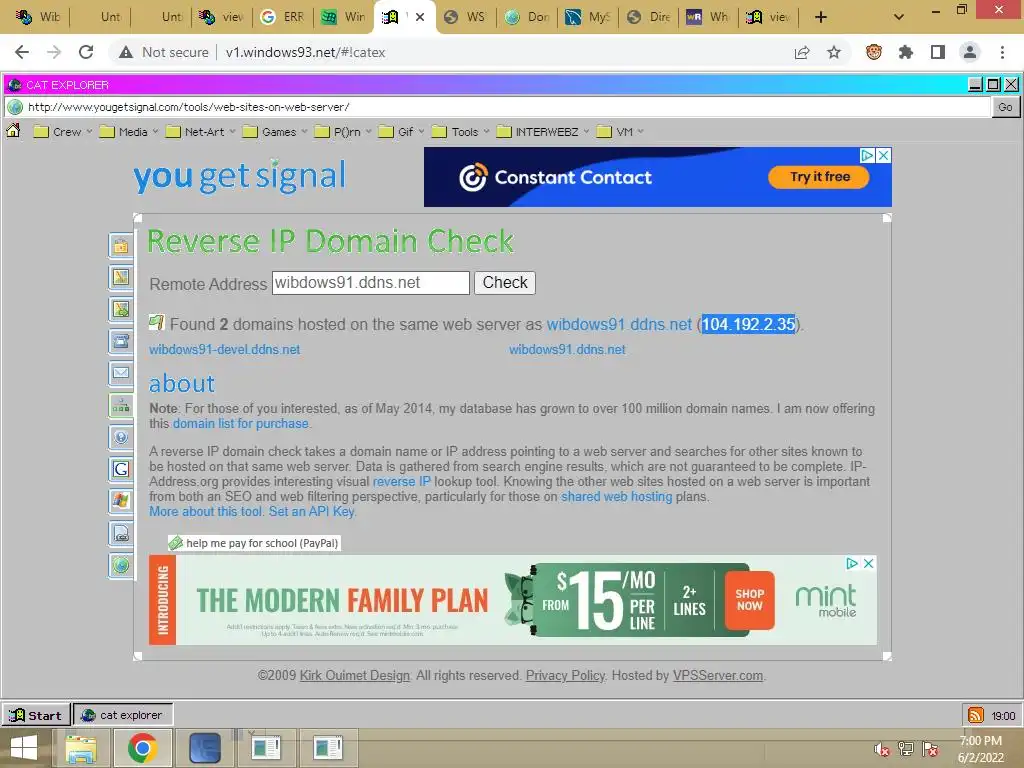Viewport: 1024px width, 768px height.
Task: Expand the INTERWEBZ bookmarks folder
Action: coord(543,132)
